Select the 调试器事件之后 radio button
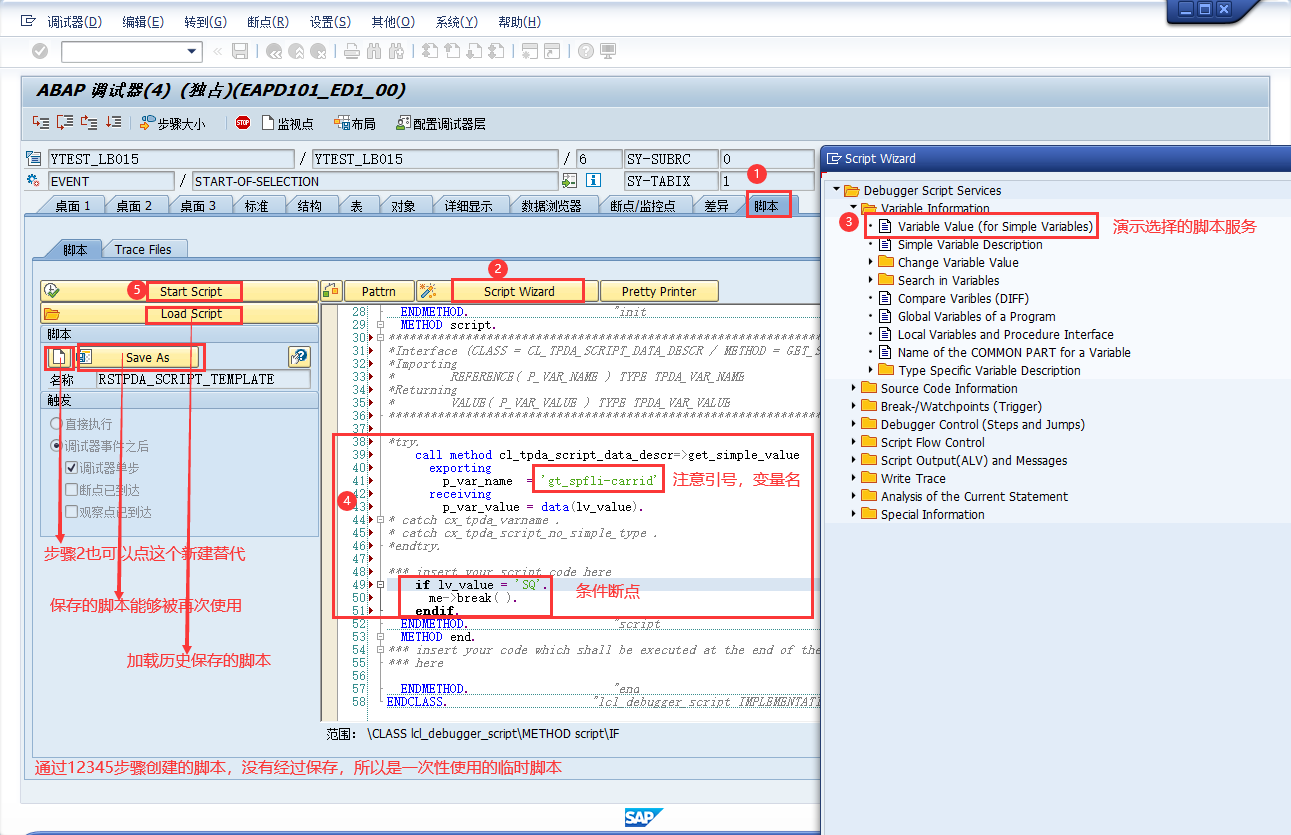The height and width of the screenshot is (835, 1291). pyautogui.click(x=57, y=446)
